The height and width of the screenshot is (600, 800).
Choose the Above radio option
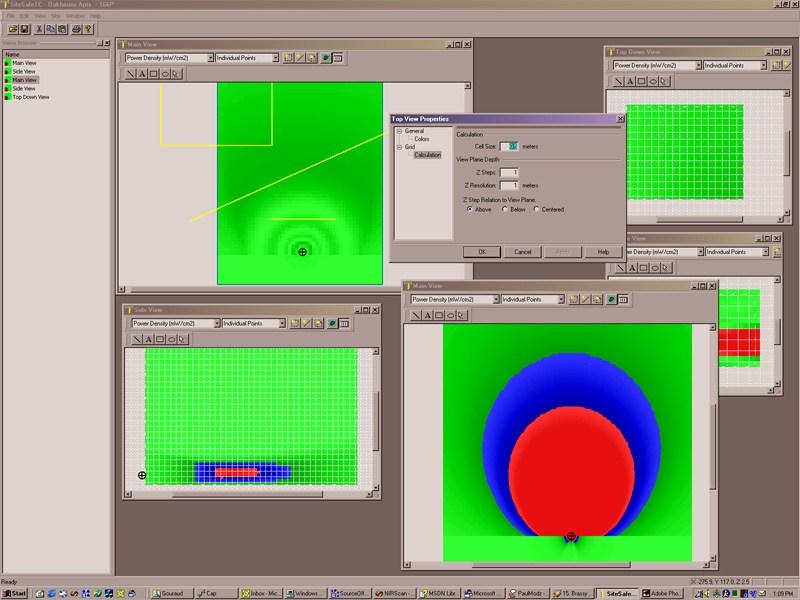[x=469, y=209]
